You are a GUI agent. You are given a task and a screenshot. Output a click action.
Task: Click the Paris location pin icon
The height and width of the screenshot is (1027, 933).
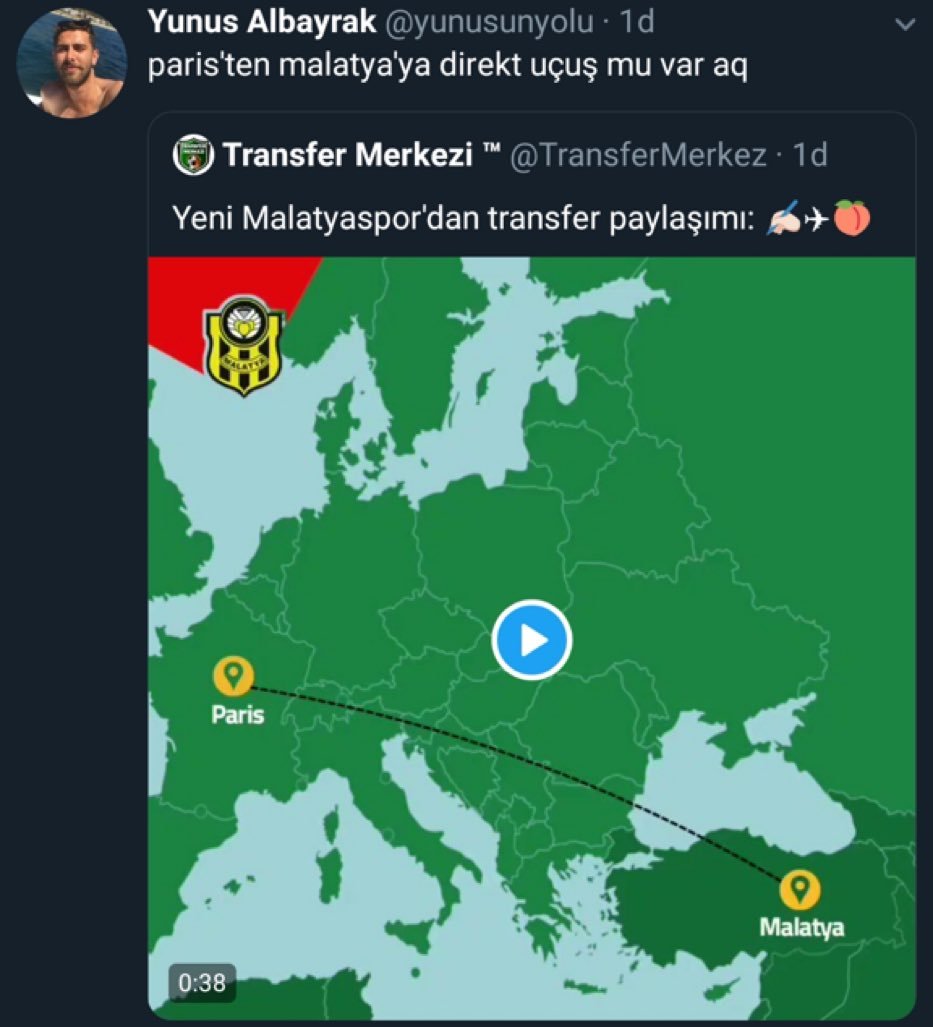(x=234, y=678)
